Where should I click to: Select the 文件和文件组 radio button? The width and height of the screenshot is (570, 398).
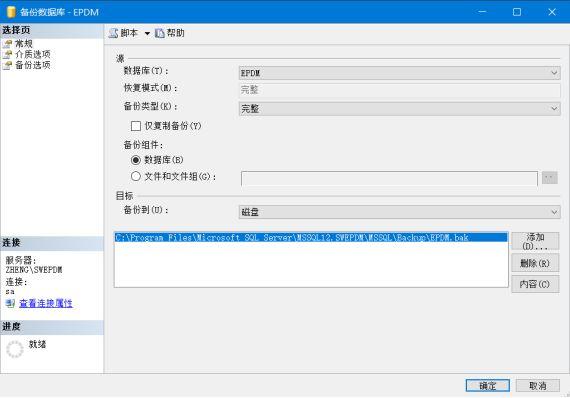pos(136,176)
